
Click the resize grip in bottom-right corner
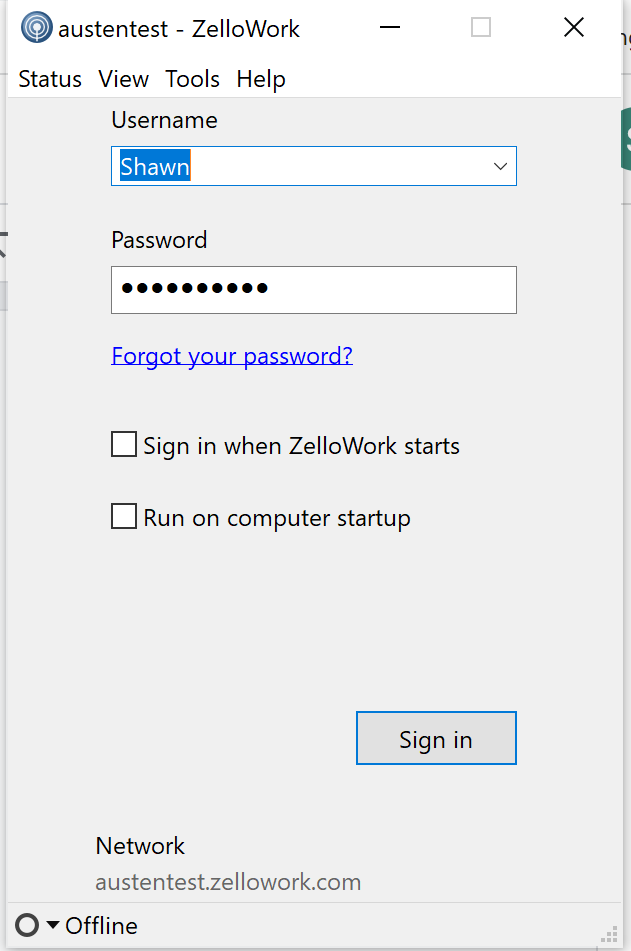(610, 936)
